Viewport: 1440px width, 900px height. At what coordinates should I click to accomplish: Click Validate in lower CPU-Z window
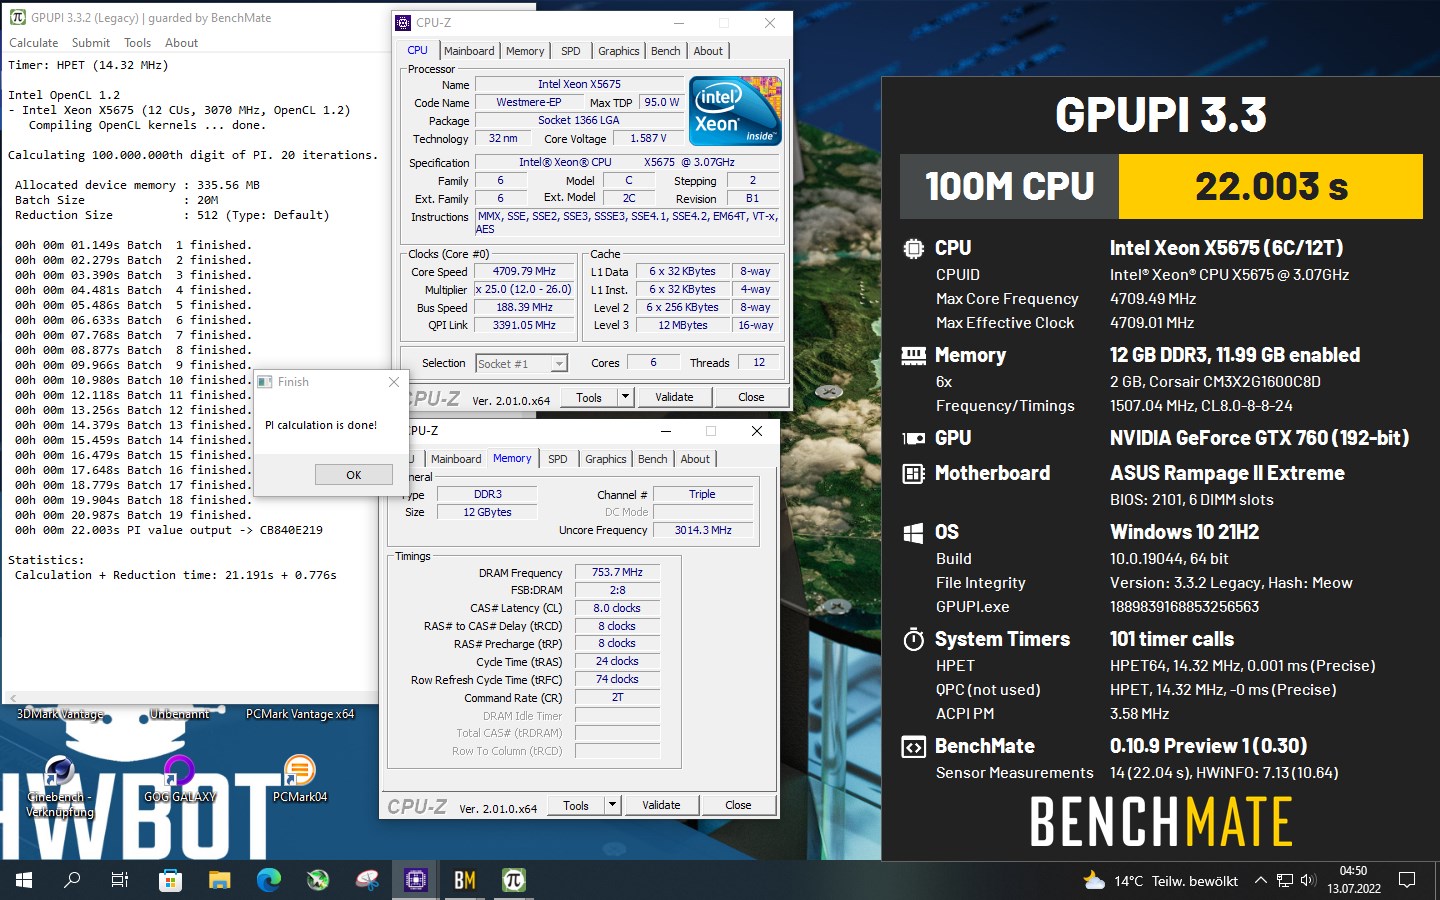[661, 805]
